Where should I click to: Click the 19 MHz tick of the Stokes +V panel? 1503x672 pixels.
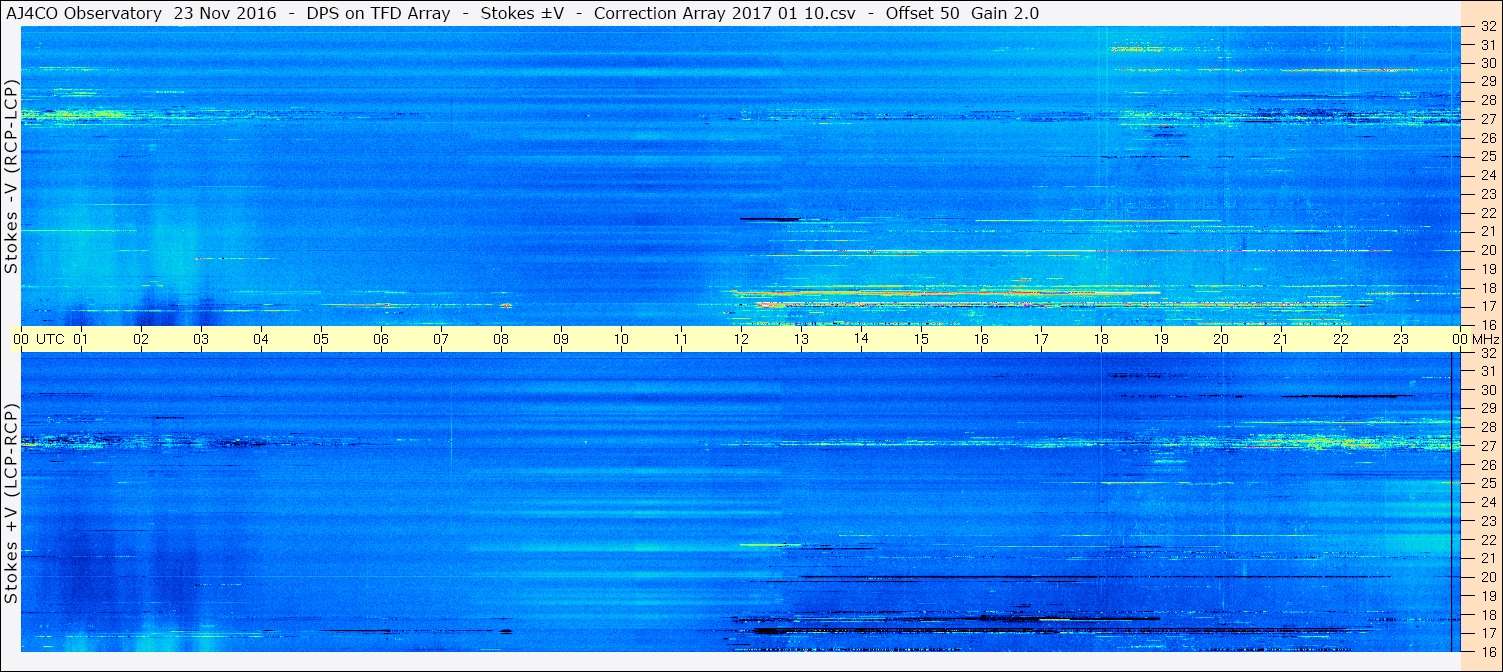[x=1488, y=596]
